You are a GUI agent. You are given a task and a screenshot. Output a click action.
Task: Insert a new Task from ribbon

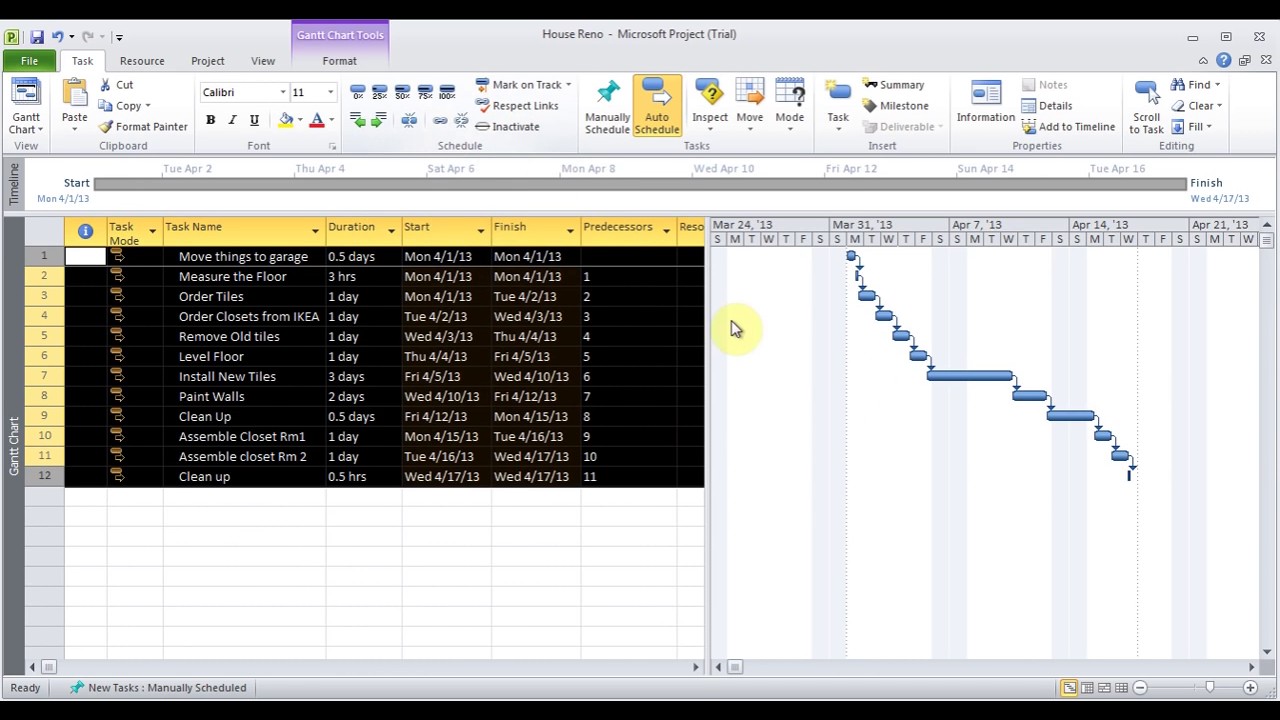(x=838, y=106)
